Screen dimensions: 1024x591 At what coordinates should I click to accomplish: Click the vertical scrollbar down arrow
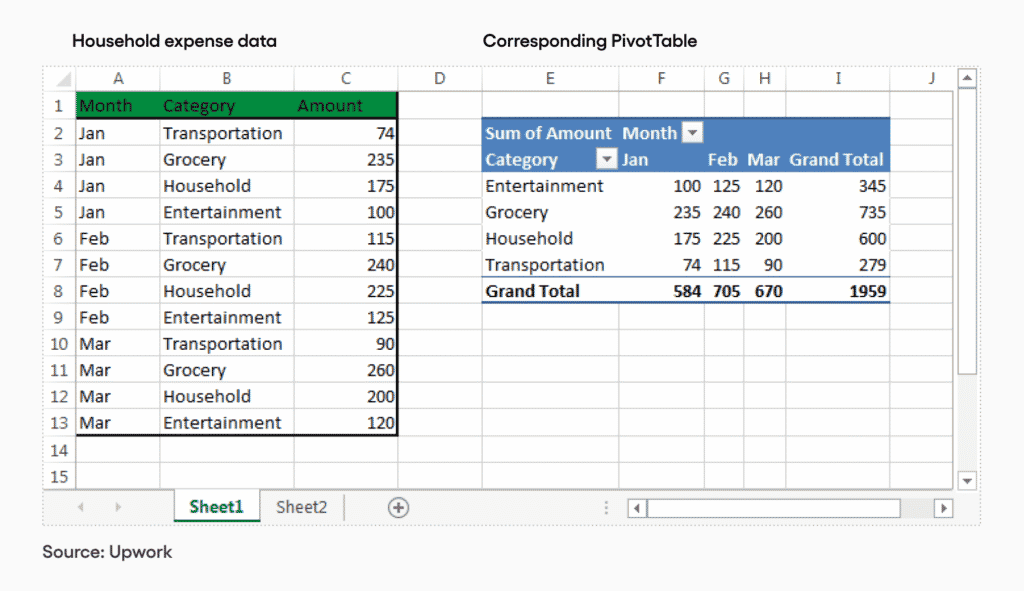click(x=966, y=481)
